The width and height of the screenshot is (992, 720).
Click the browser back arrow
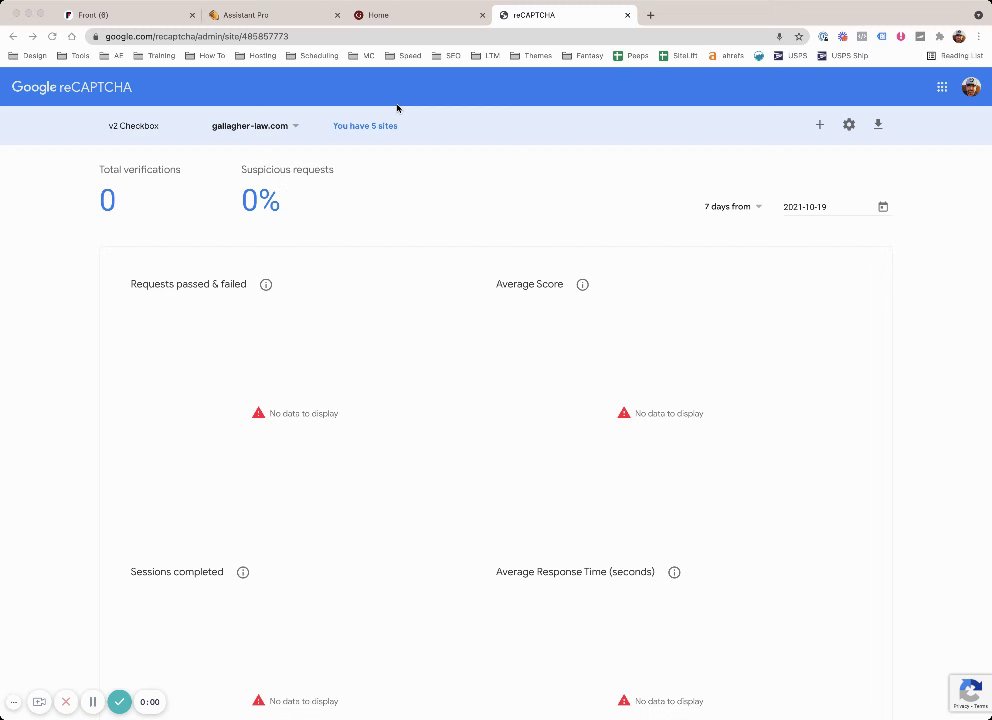(x=13, y=37)
